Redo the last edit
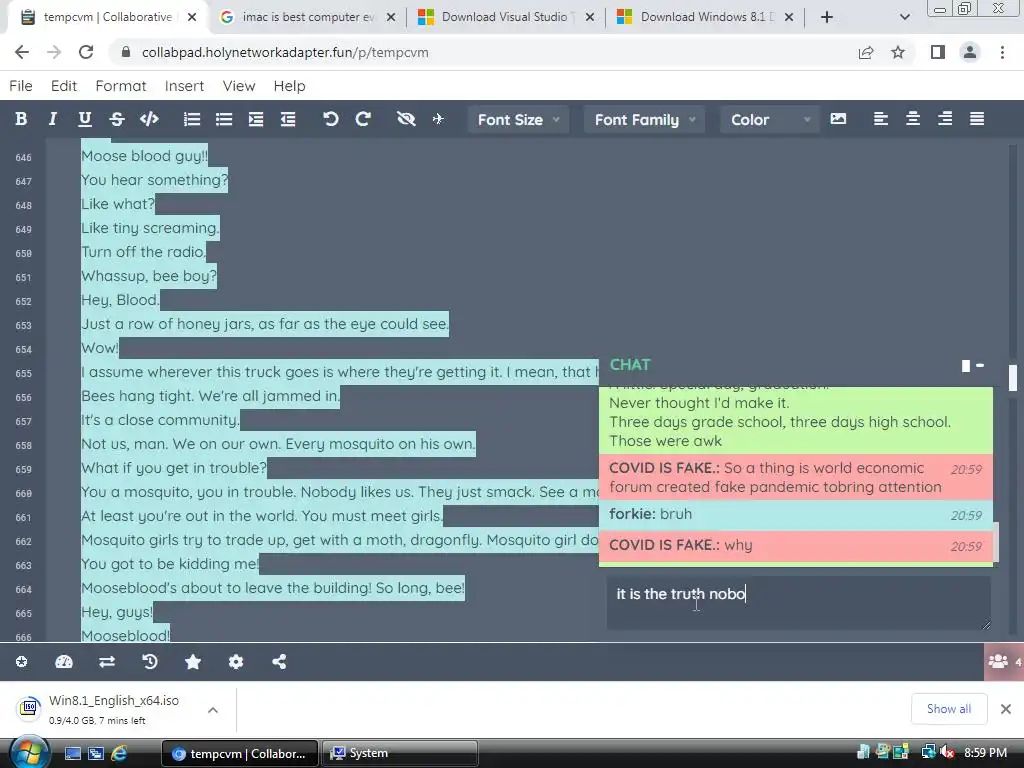Viewport: 1024px width, 768px height. (x=363, y=119)
